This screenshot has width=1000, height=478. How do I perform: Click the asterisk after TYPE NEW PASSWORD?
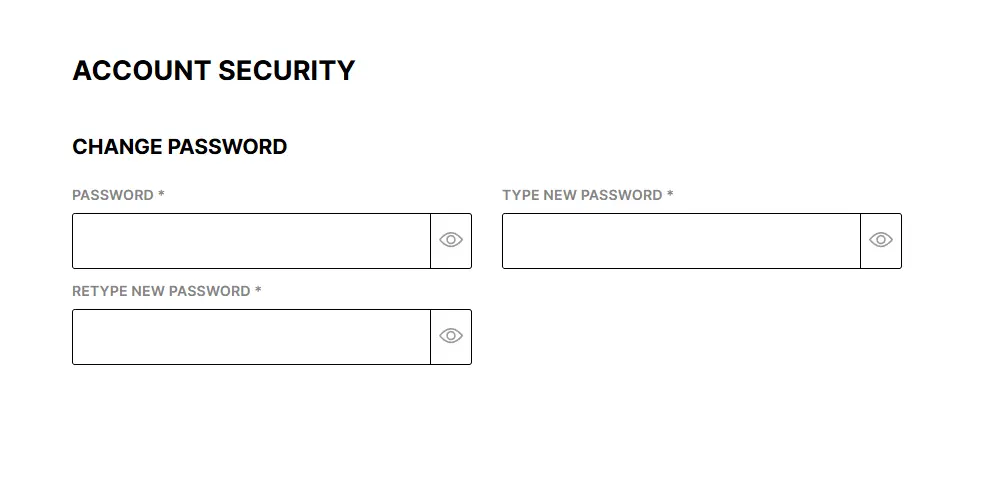tap(670, 194)
